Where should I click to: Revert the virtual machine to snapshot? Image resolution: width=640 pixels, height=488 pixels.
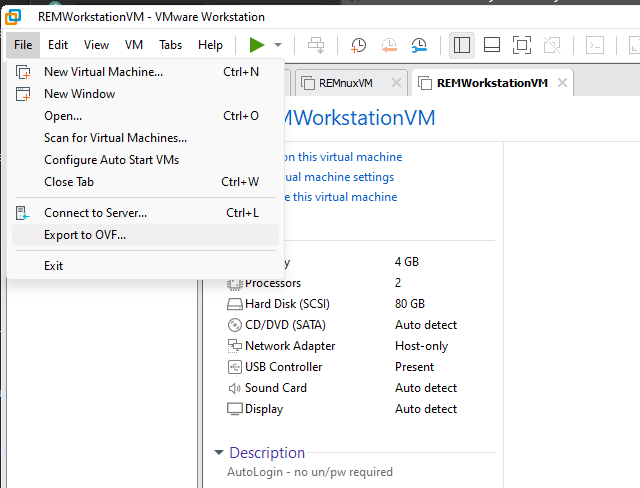pos(389,45)
